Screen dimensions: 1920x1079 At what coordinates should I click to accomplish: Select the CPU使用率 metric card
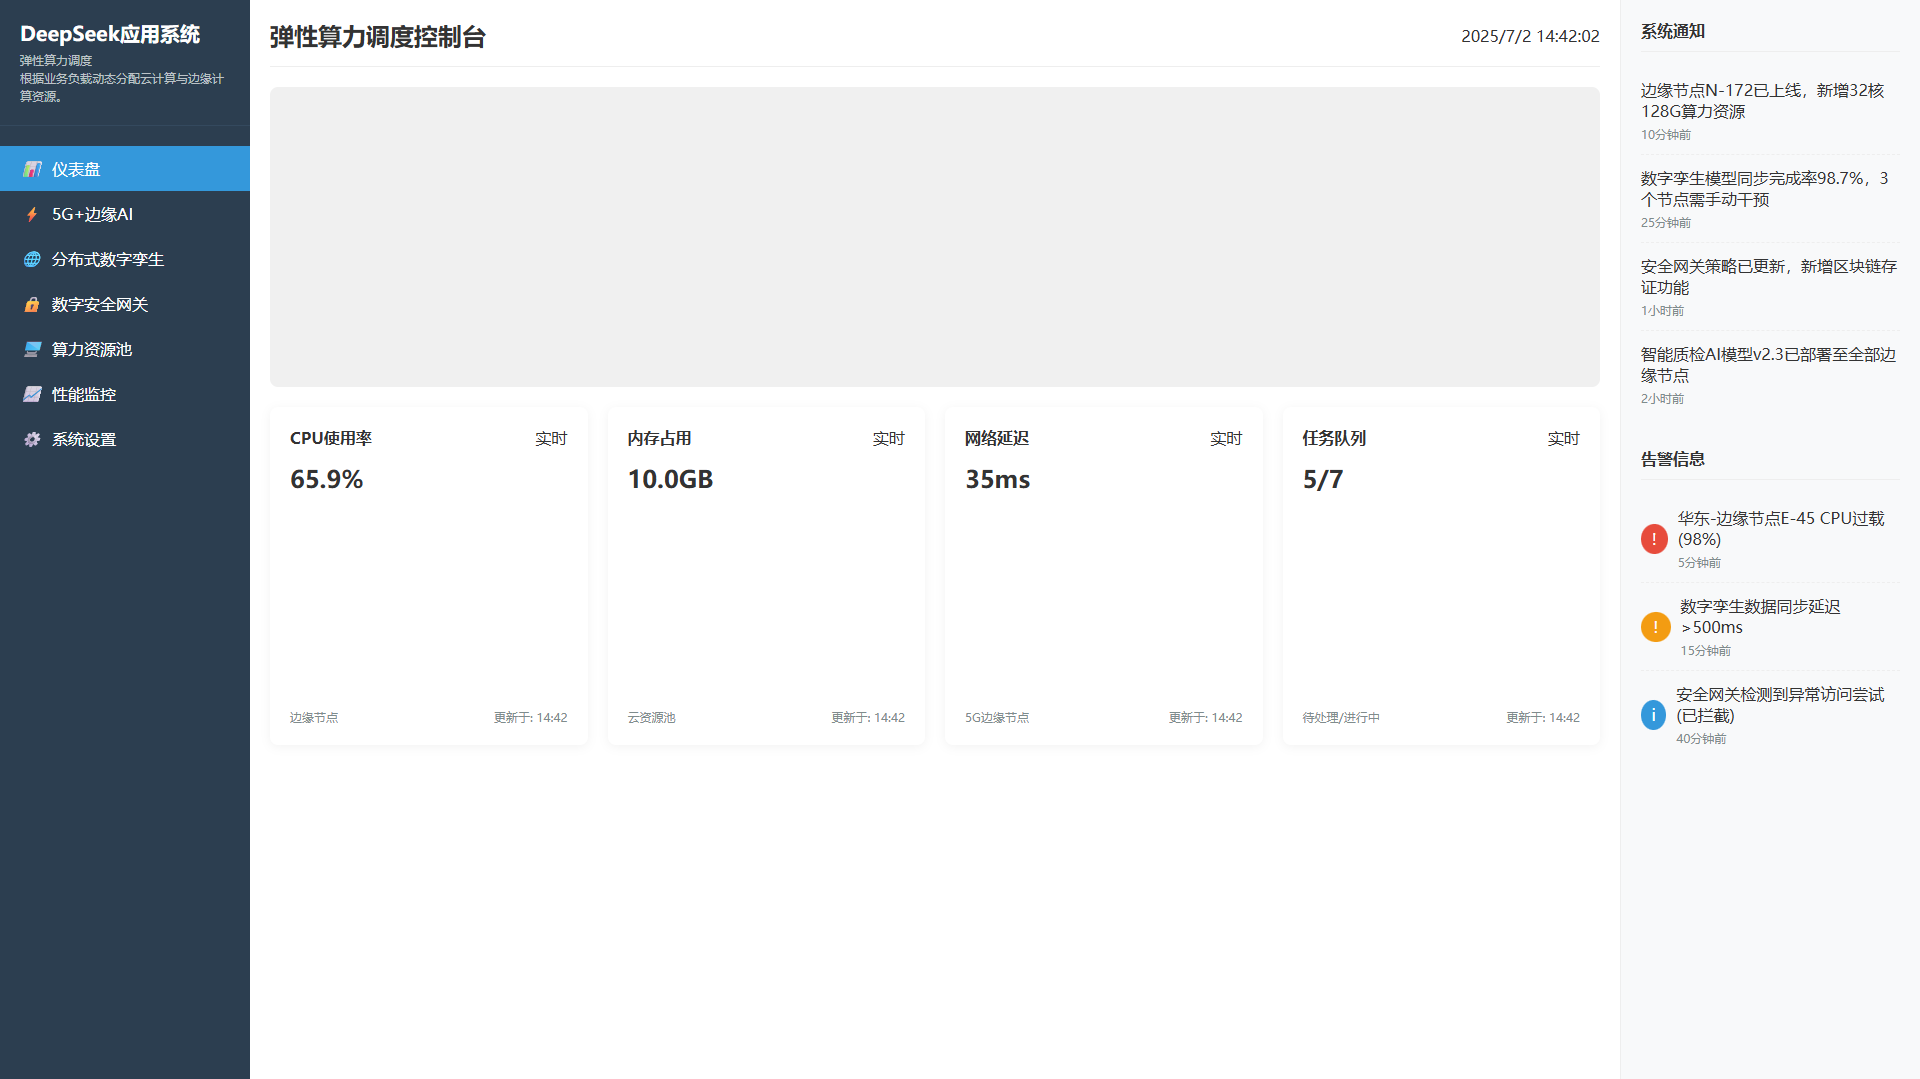(x=428, y=576)
